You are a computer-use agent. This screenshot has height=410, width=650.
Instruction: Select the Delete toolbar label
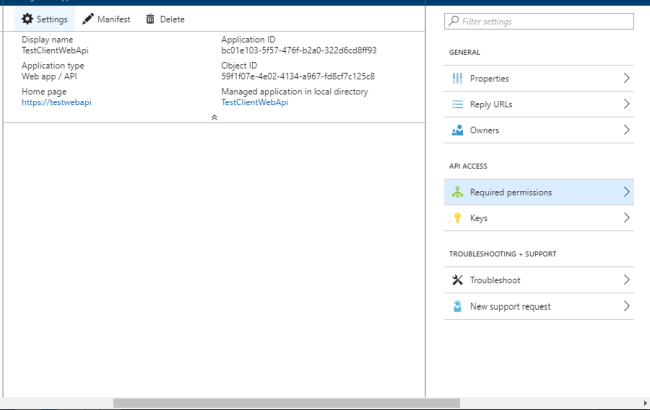pos(172,19)
